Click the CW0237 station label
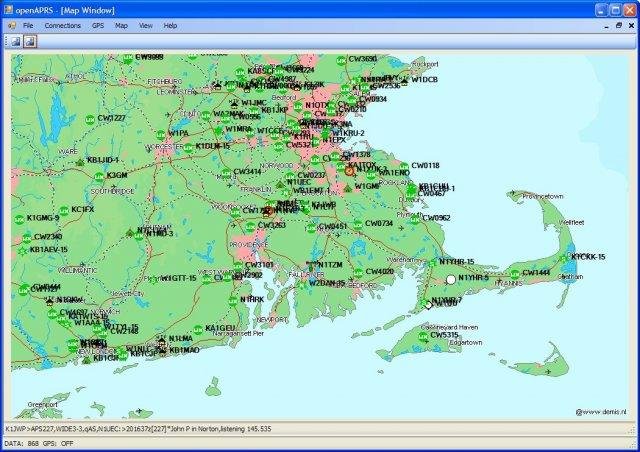Image resolution: width=640 pixels, height=452 pixels. tap(312, 175)
